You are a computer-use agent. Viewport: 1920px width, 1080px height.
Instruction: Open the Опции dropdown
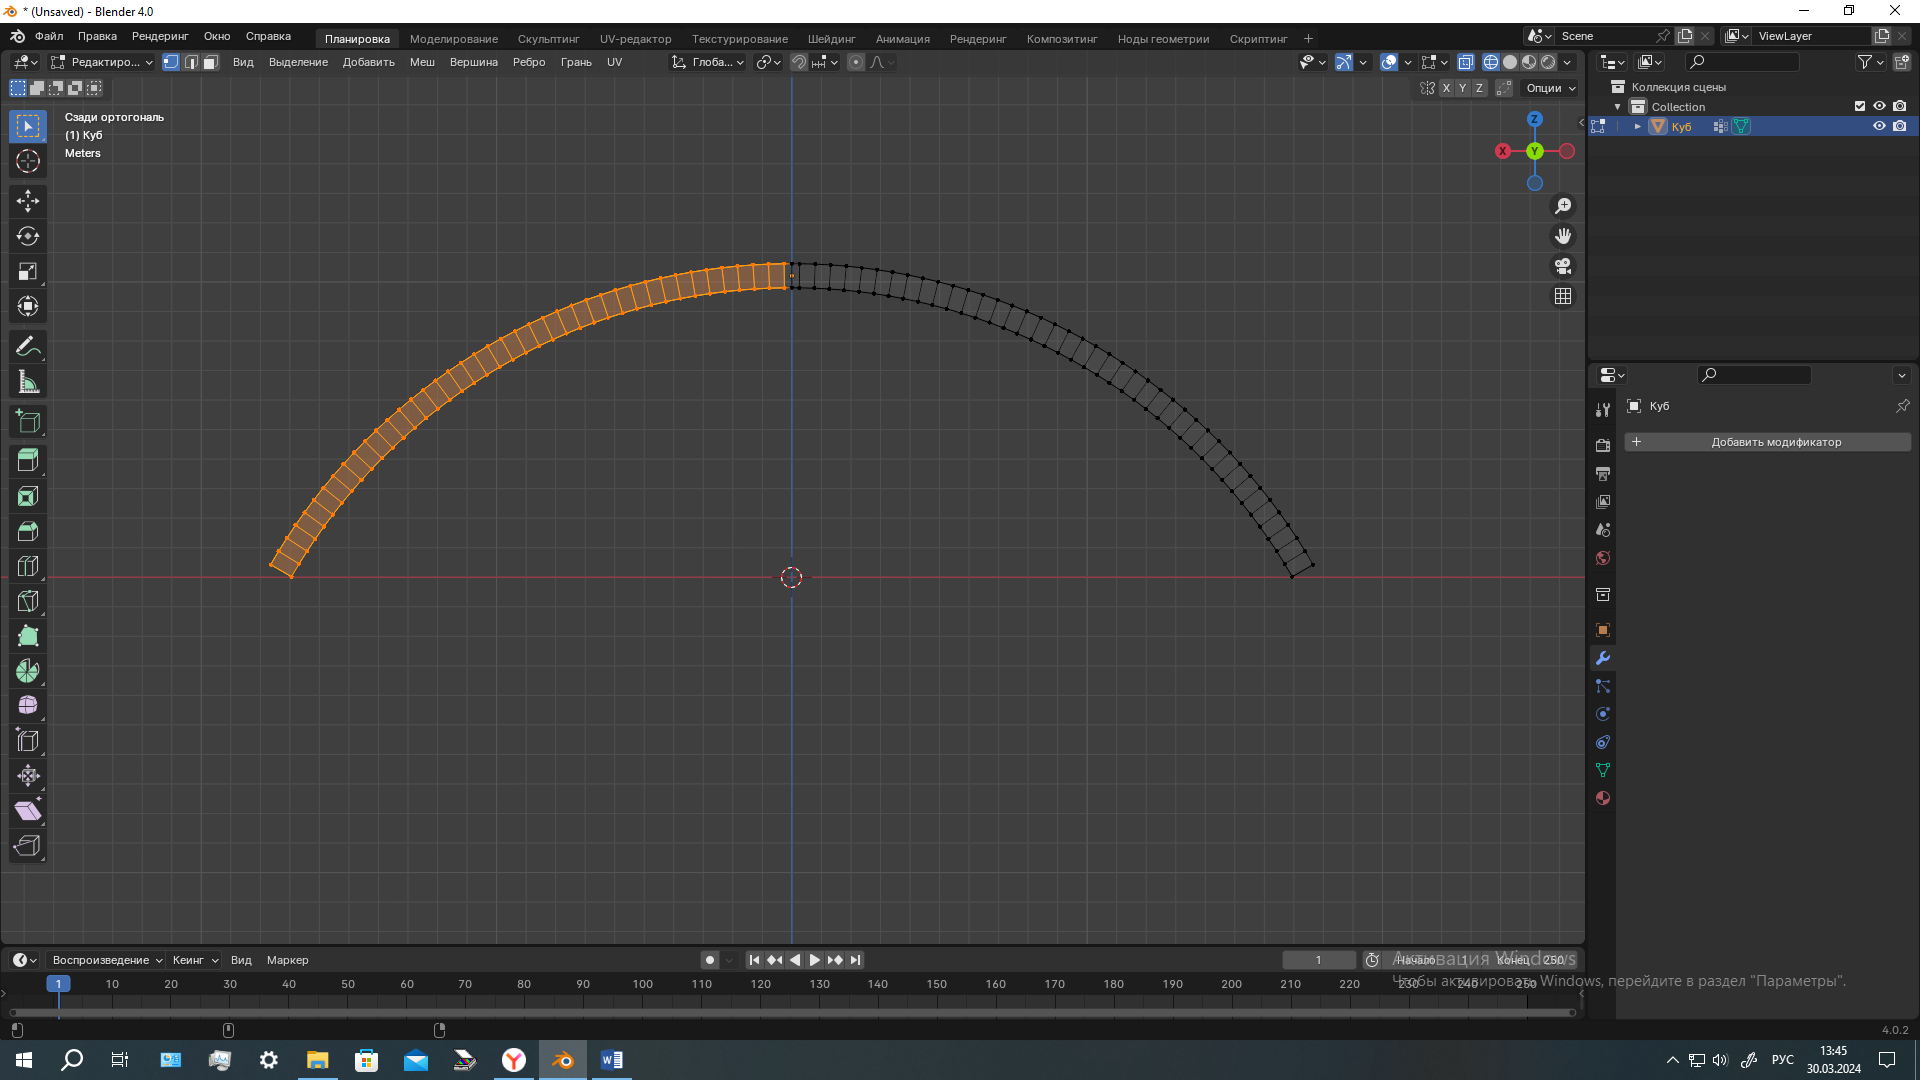[x=1550, y=88]
